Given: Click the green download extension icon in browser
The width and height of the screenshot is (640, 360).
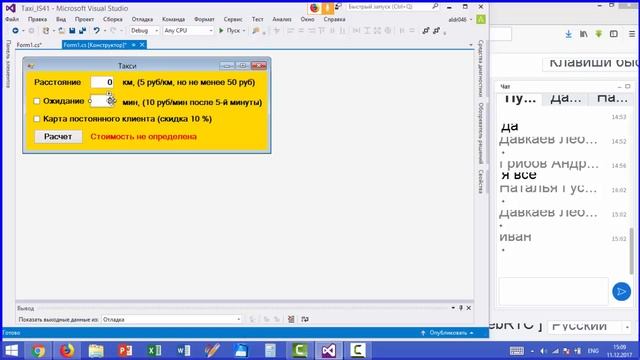Looking at the screenshot, I should [x=599, y=34].
